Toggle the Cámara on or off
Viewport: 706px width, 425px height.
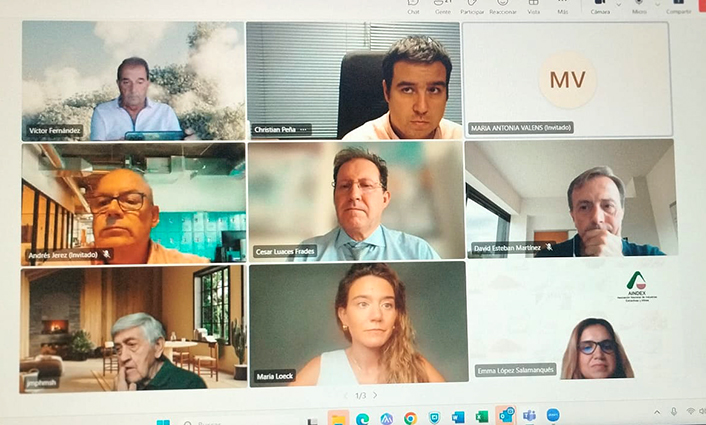600,7
